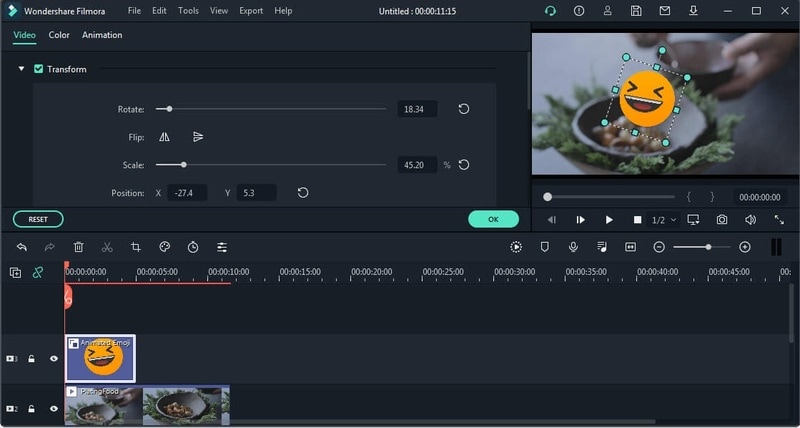Screen dimensions: 800x428
Task: Toggle lock on video track 3
Action: tap(31, 359)
